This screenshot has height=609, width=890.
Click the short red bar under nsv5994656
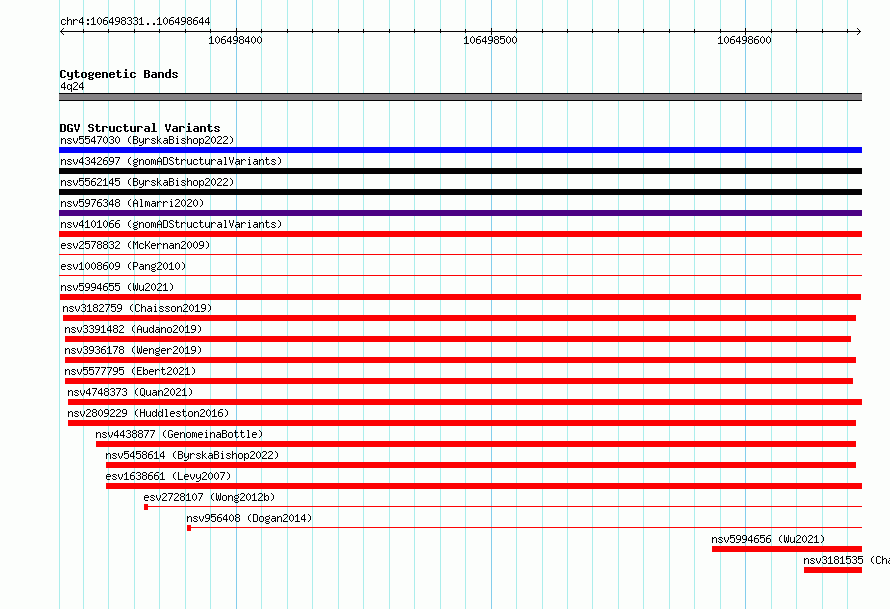[x=787, y=549]
